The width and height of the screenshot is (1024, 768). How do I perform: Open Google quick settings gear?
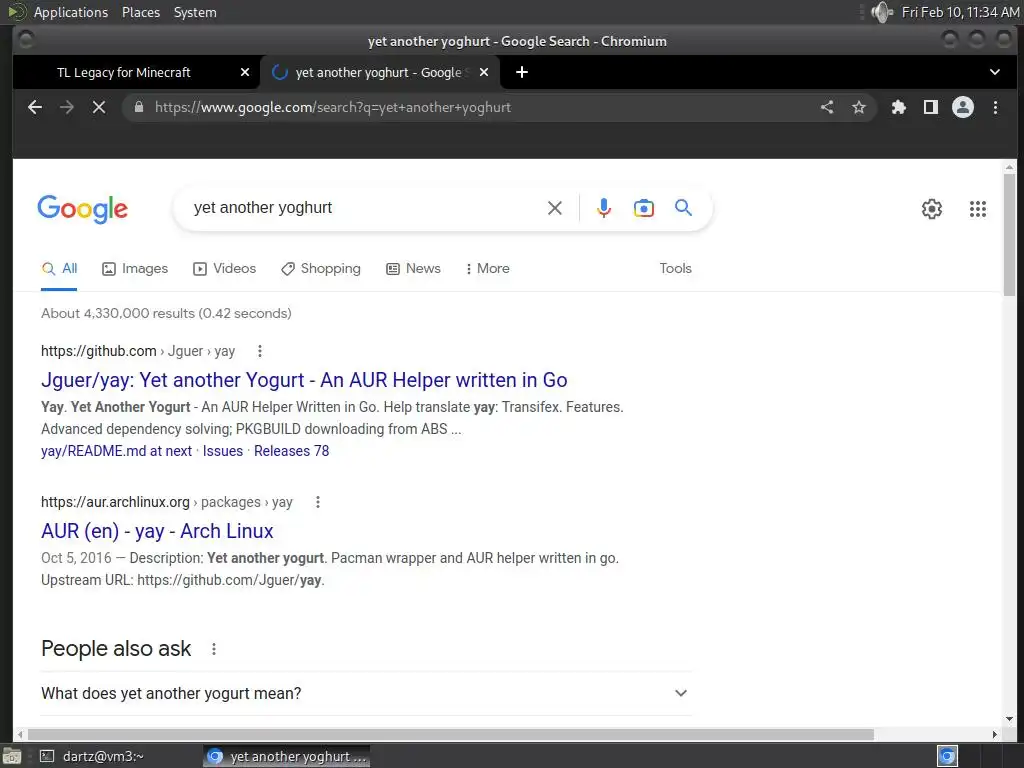coord(932,209)
